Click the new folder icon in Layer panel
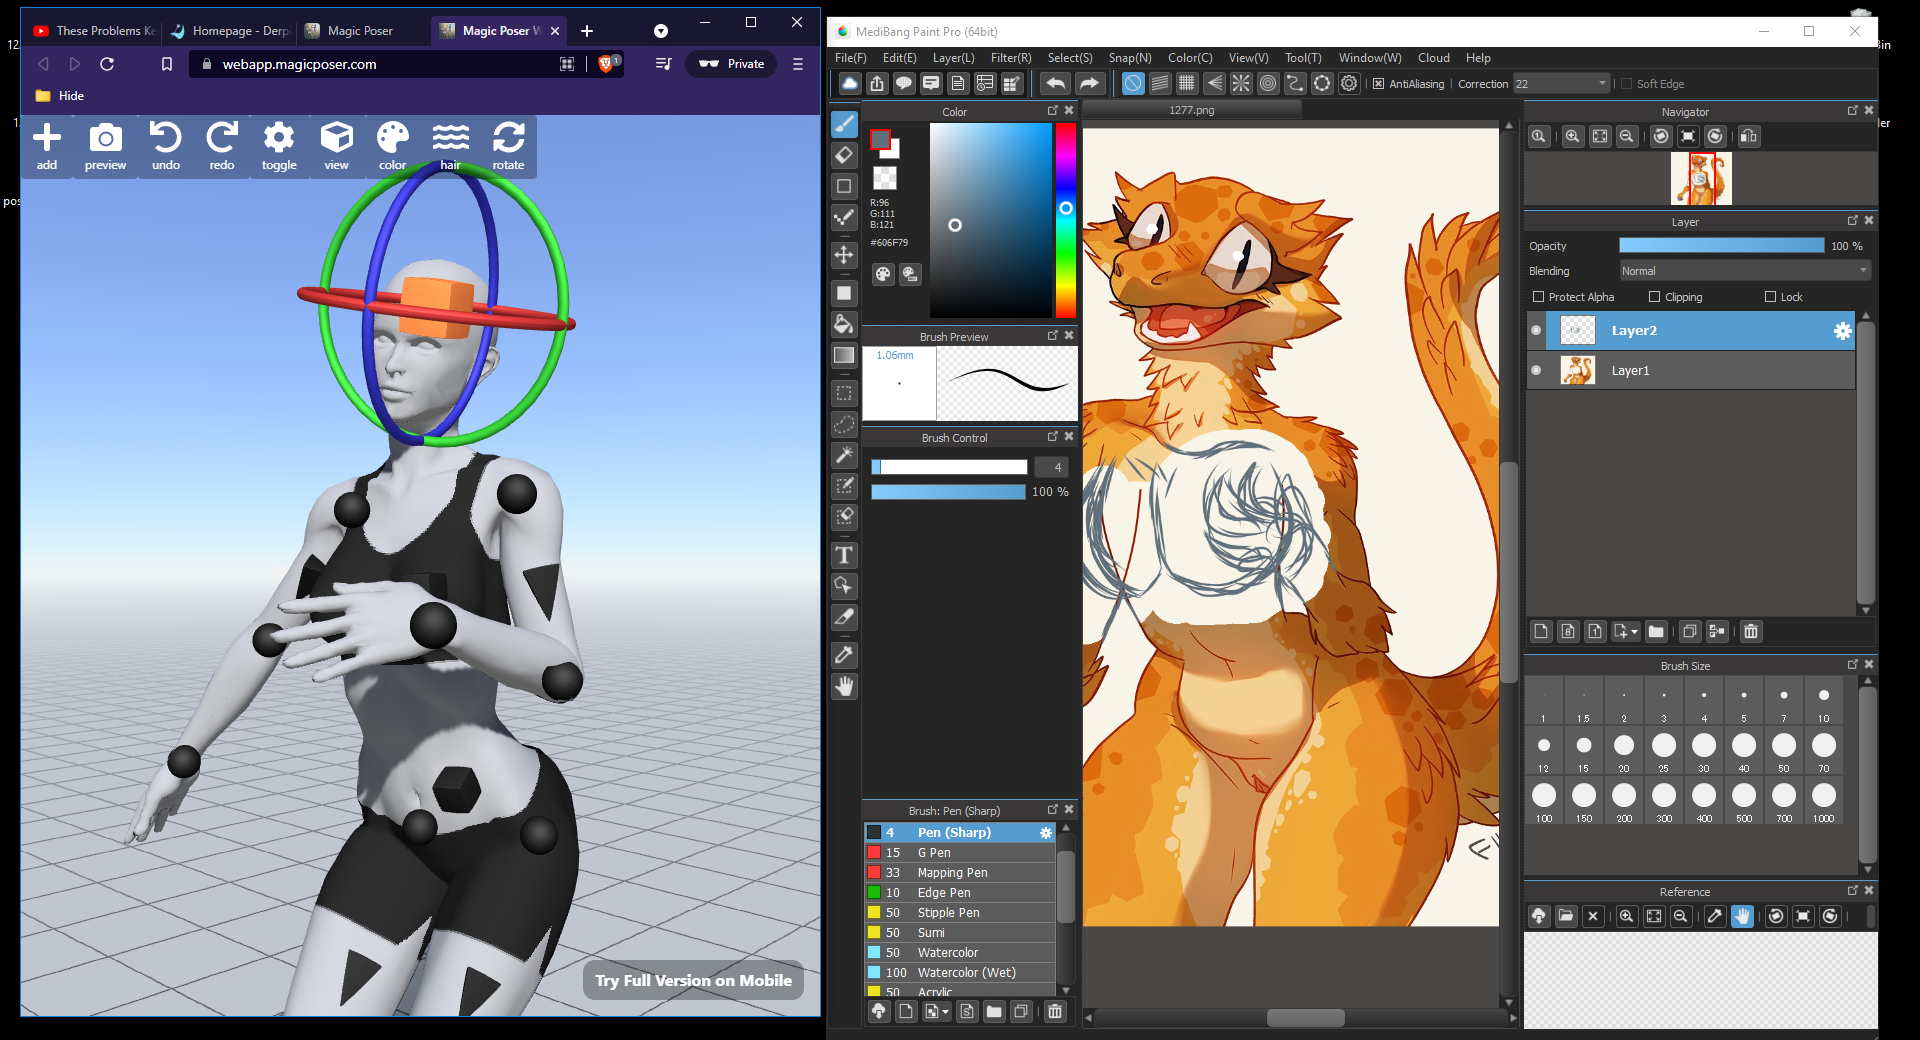This screenshot has width=1920, height=1040. [x=1656, y=631]
